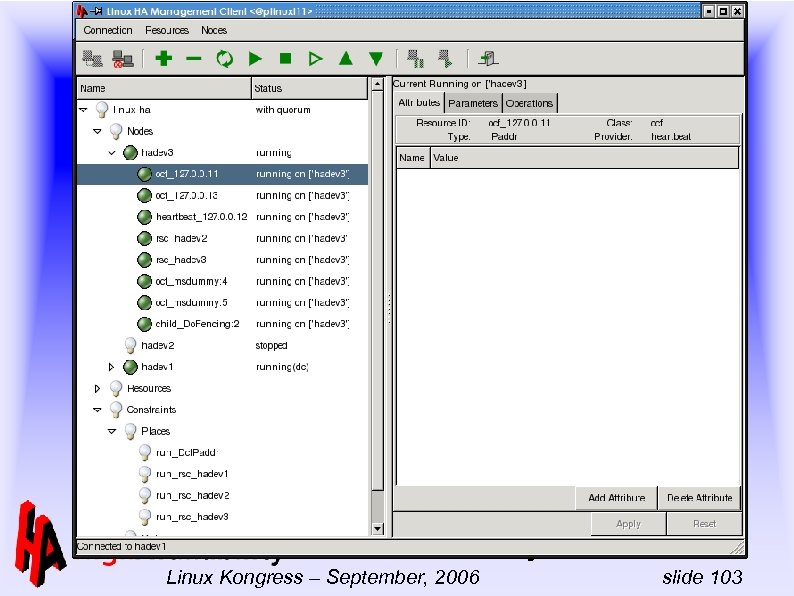Click the Add Attribute button

(616, 498)
